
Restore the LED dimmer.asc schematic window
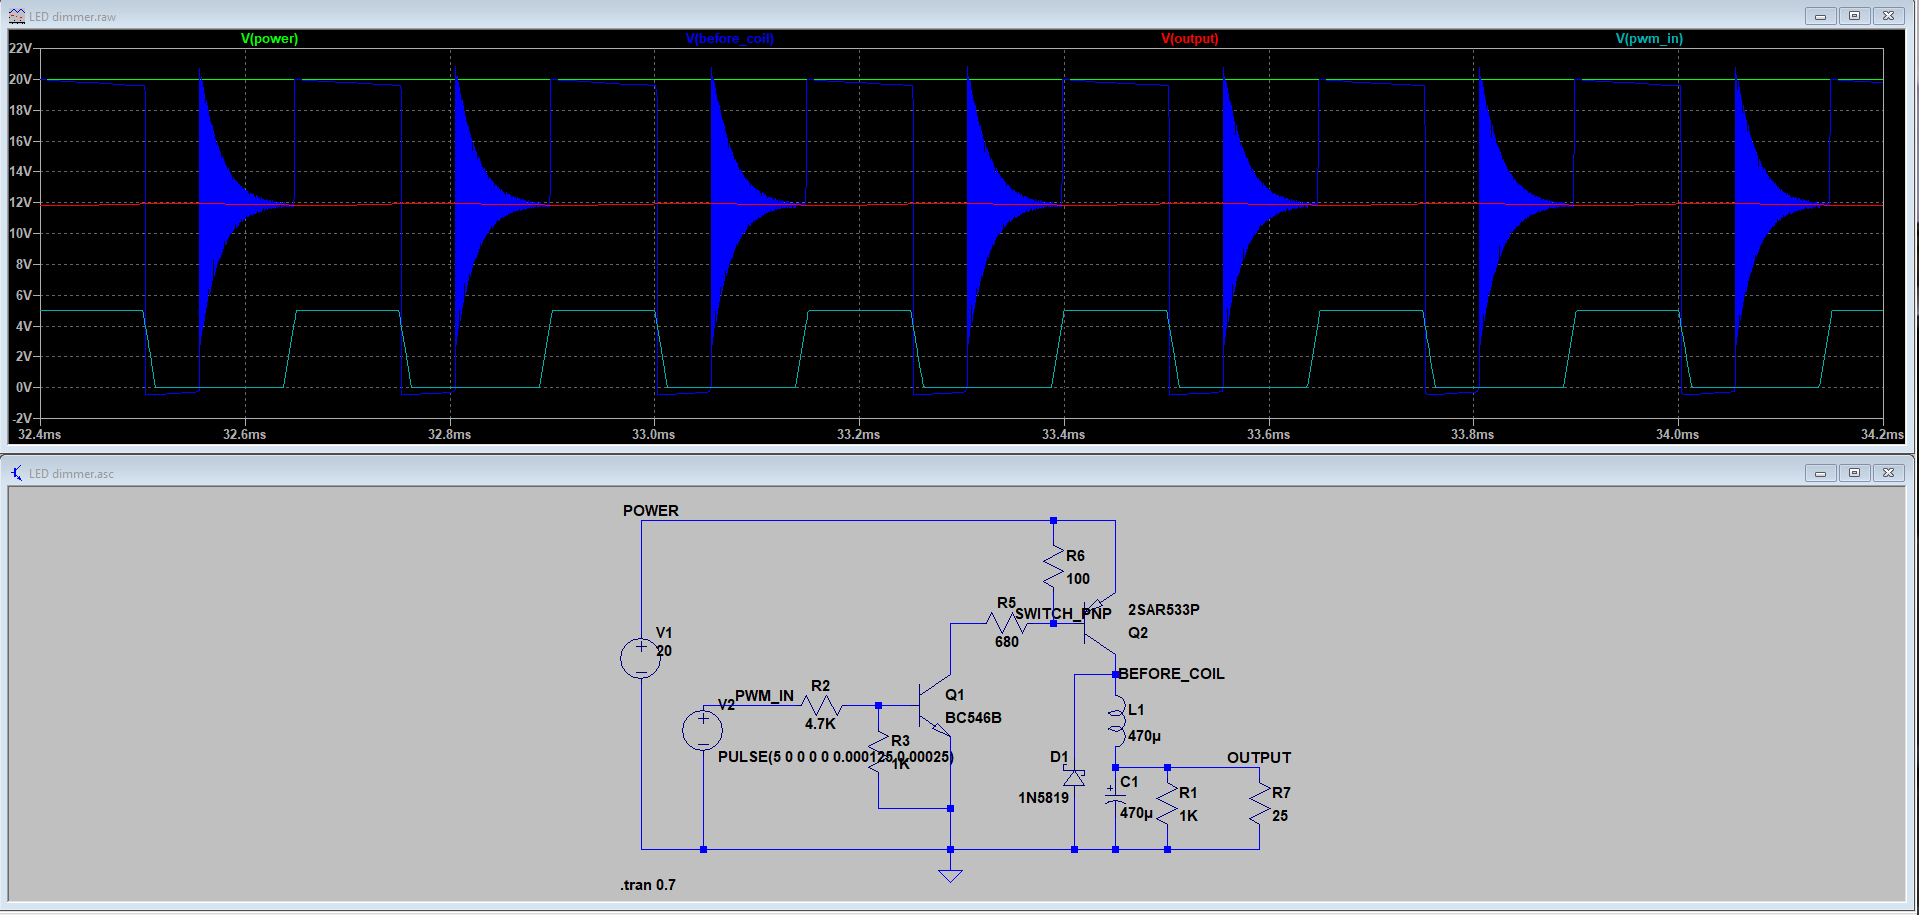point(1854,473)
